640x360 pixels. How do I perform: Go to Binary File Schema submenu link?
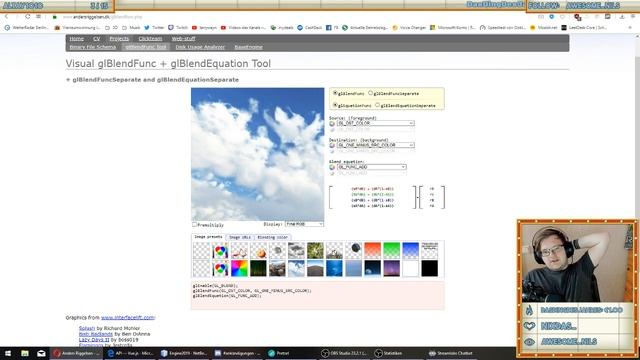click(93, 47)
